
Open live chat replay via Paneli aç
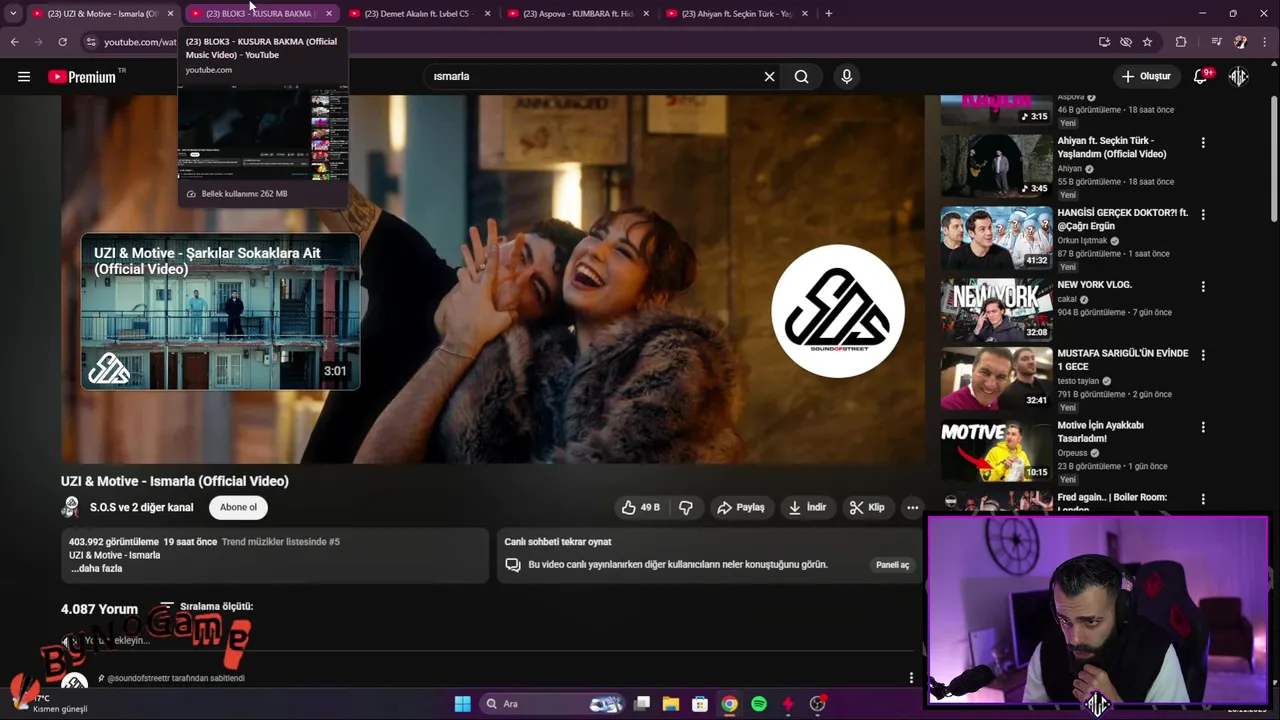[893, 565]
